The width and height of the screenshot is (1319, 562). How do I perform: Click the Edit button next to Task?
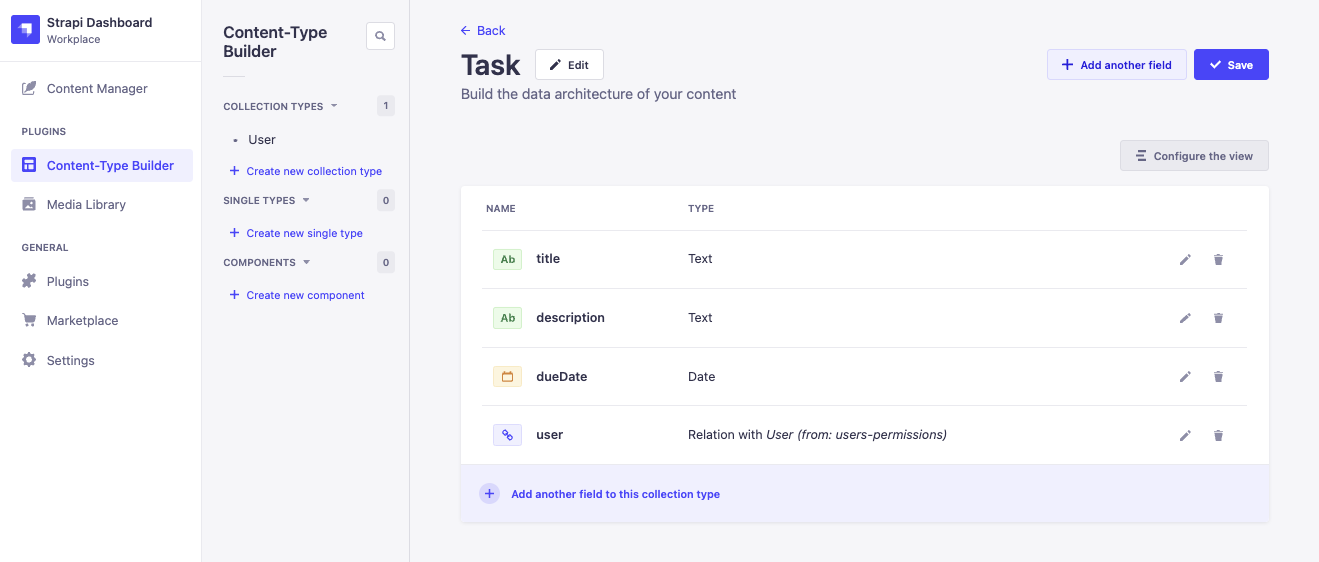[569, 65]
